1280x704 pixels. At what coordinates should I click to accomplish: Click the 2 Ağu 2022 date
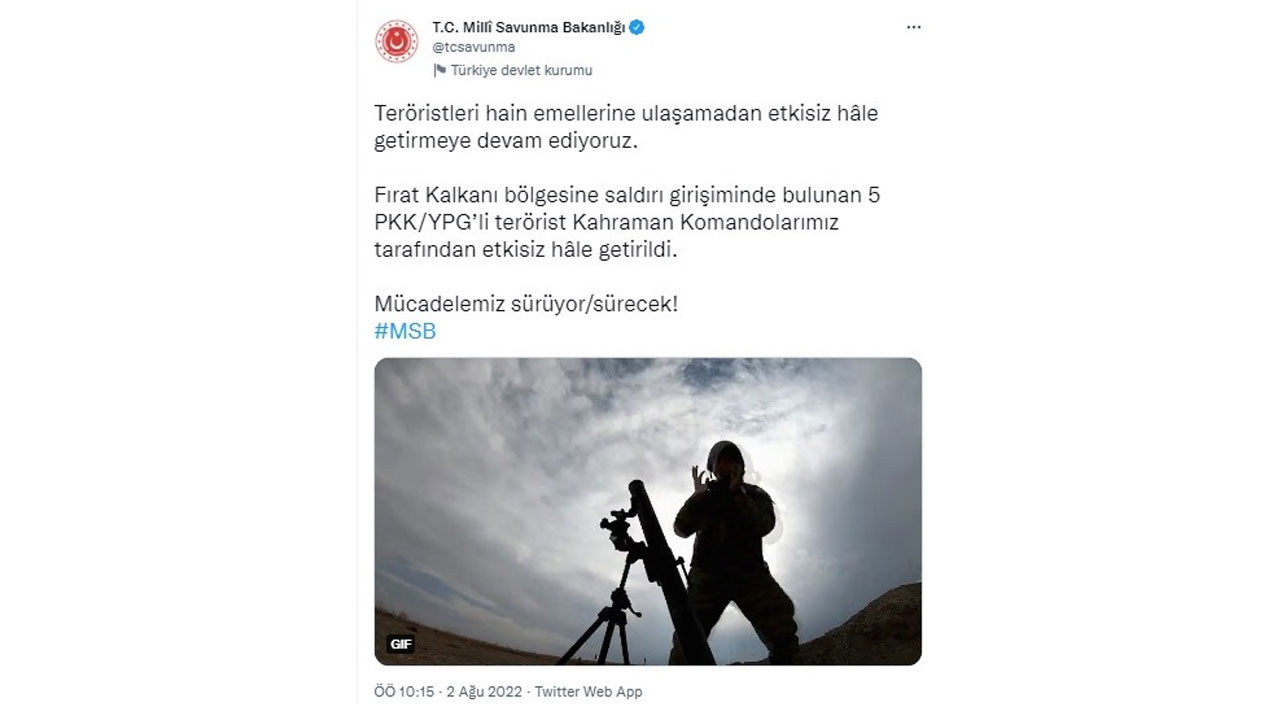tap(485, 692)
